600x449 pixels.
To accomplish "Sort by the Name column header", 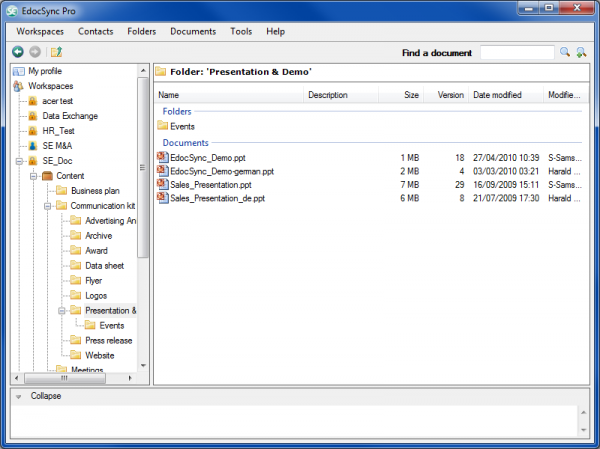I will pyautogui.click(x=229, y=95).
